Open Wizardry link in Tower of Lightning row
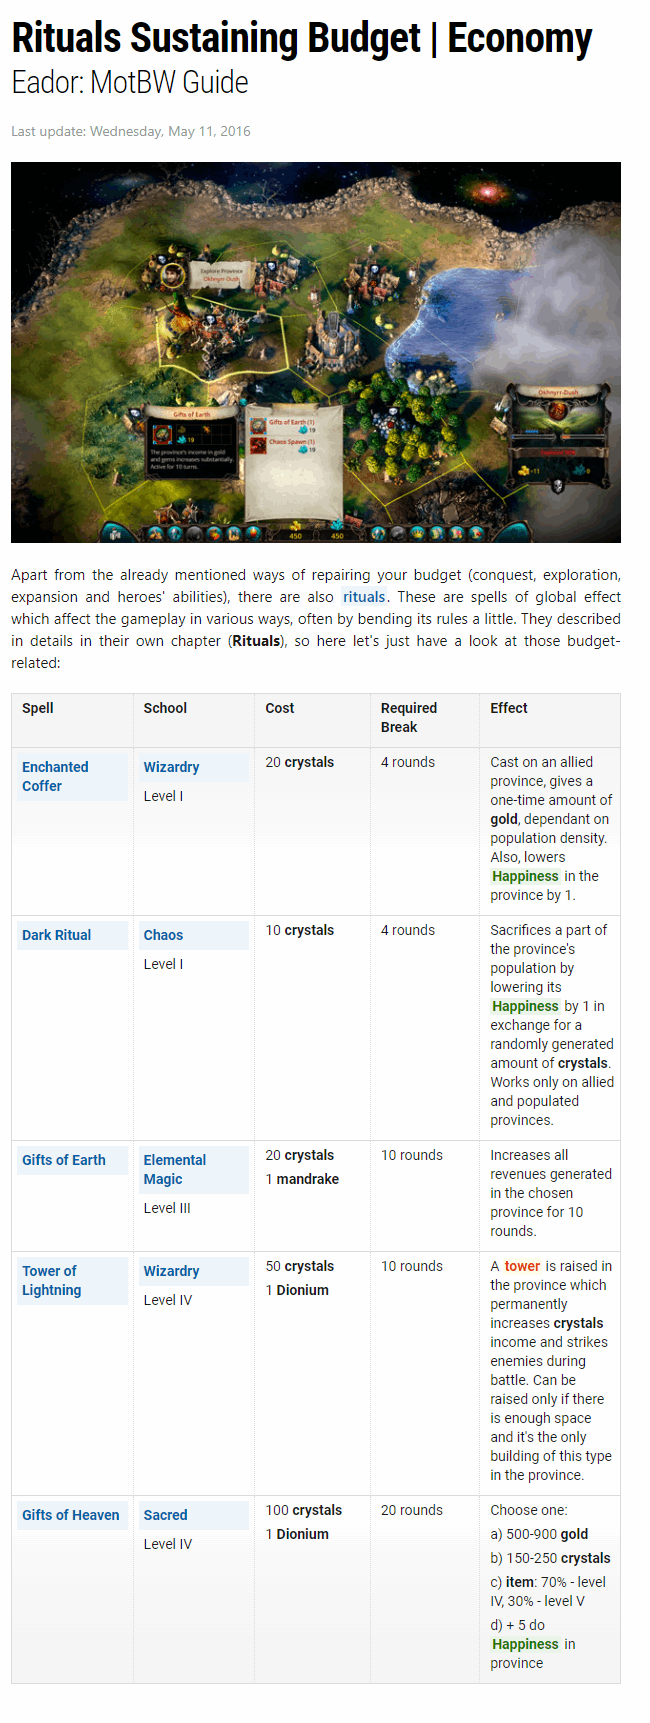Screen dimensions: 650x1723 171,1271
